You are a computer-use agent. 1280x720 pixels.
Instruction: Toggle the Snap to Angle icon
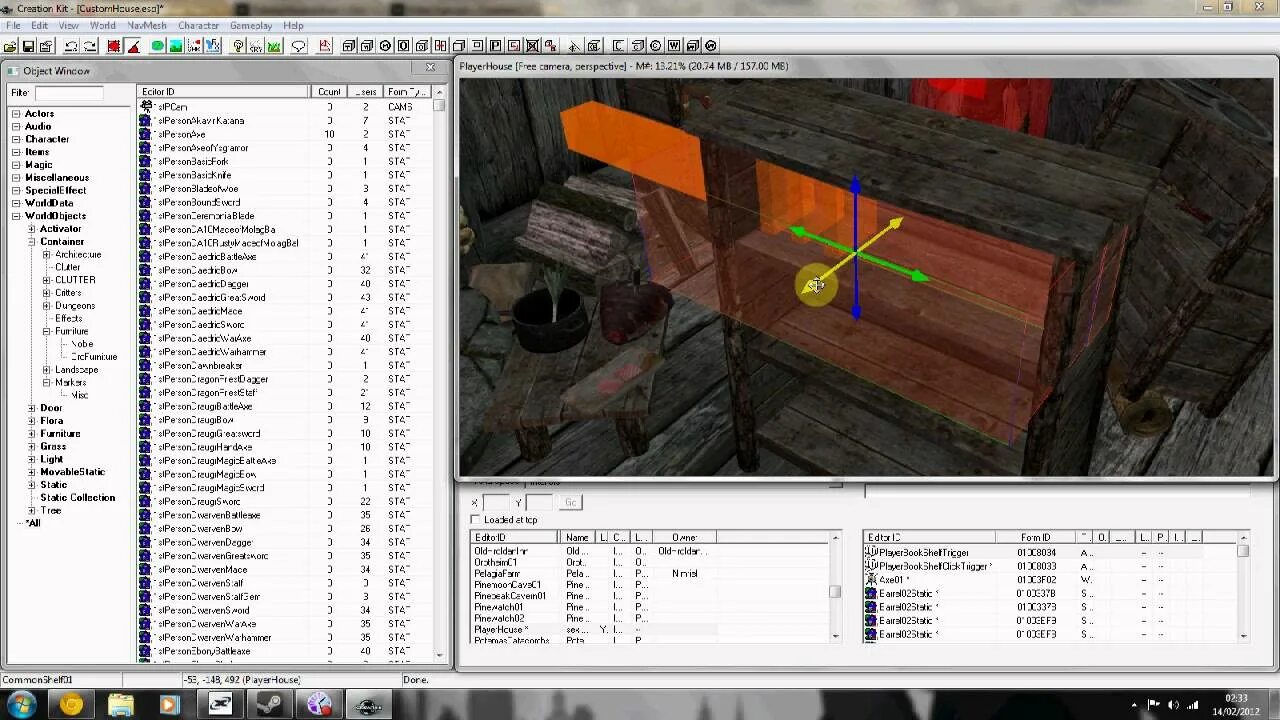(x=133, y=46)
